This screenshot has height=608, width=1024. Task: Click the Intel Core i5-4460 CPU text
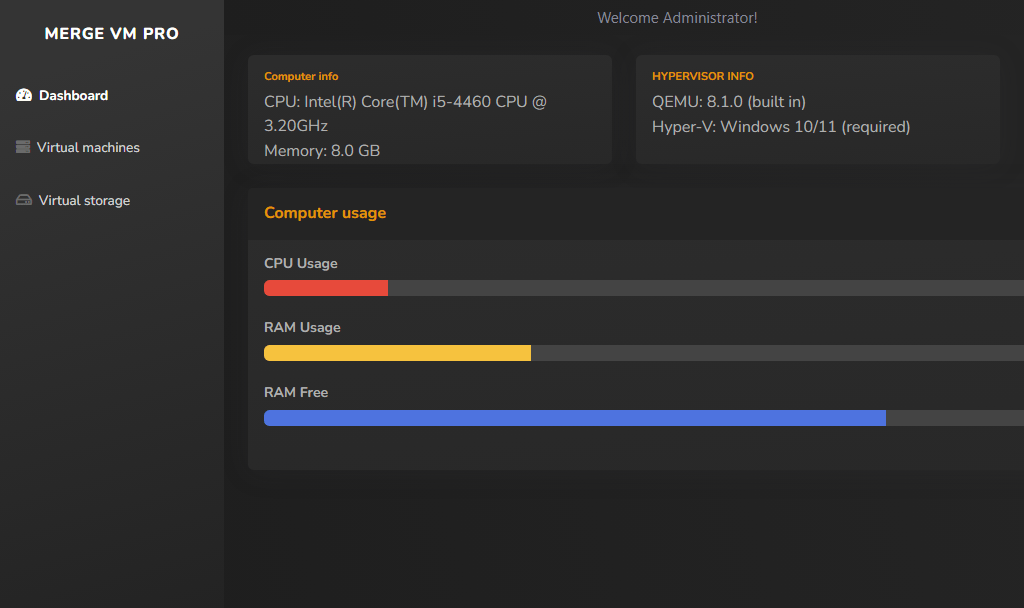tap(405, 102)
